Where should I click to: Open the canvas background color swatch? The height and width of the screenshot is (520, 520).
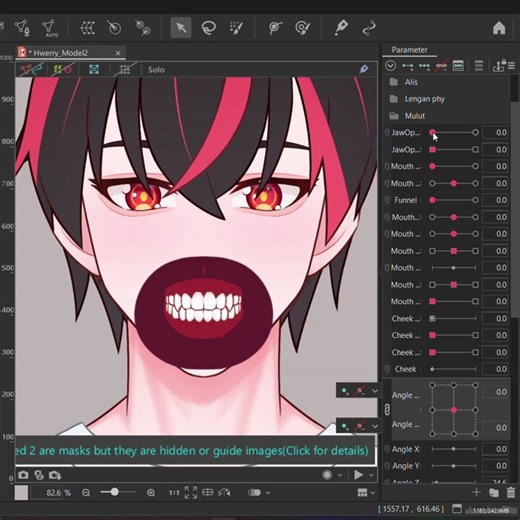tap(21, 493)
